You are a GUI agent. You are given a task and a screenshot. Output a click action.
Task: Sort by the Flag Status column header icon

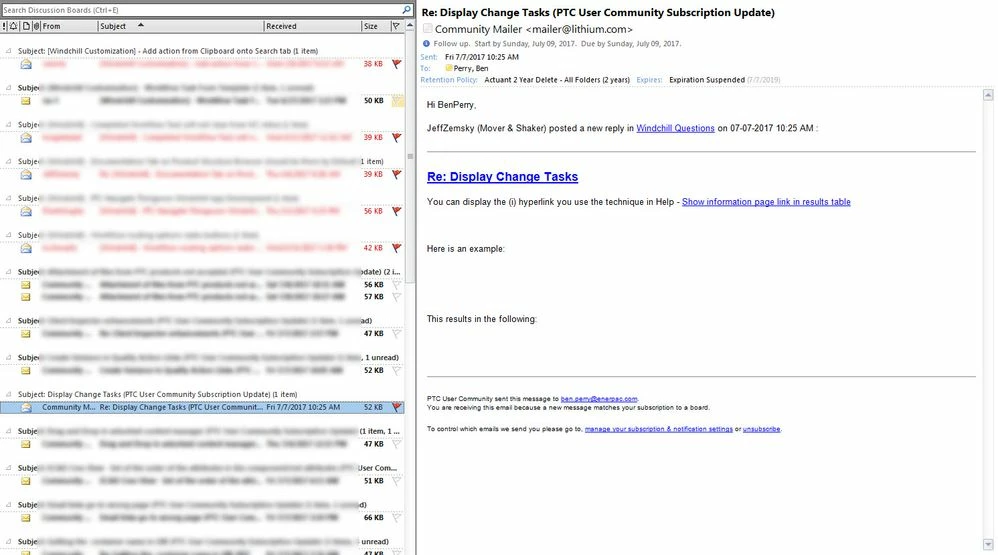(x=395, y=26)
